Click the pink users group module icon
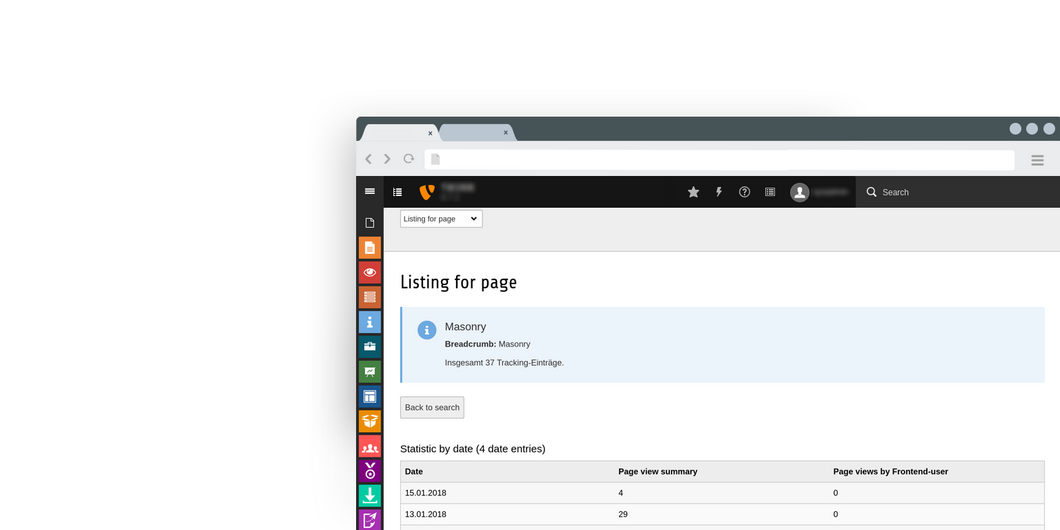The image size is (1060, 530). tap(370, 446)
